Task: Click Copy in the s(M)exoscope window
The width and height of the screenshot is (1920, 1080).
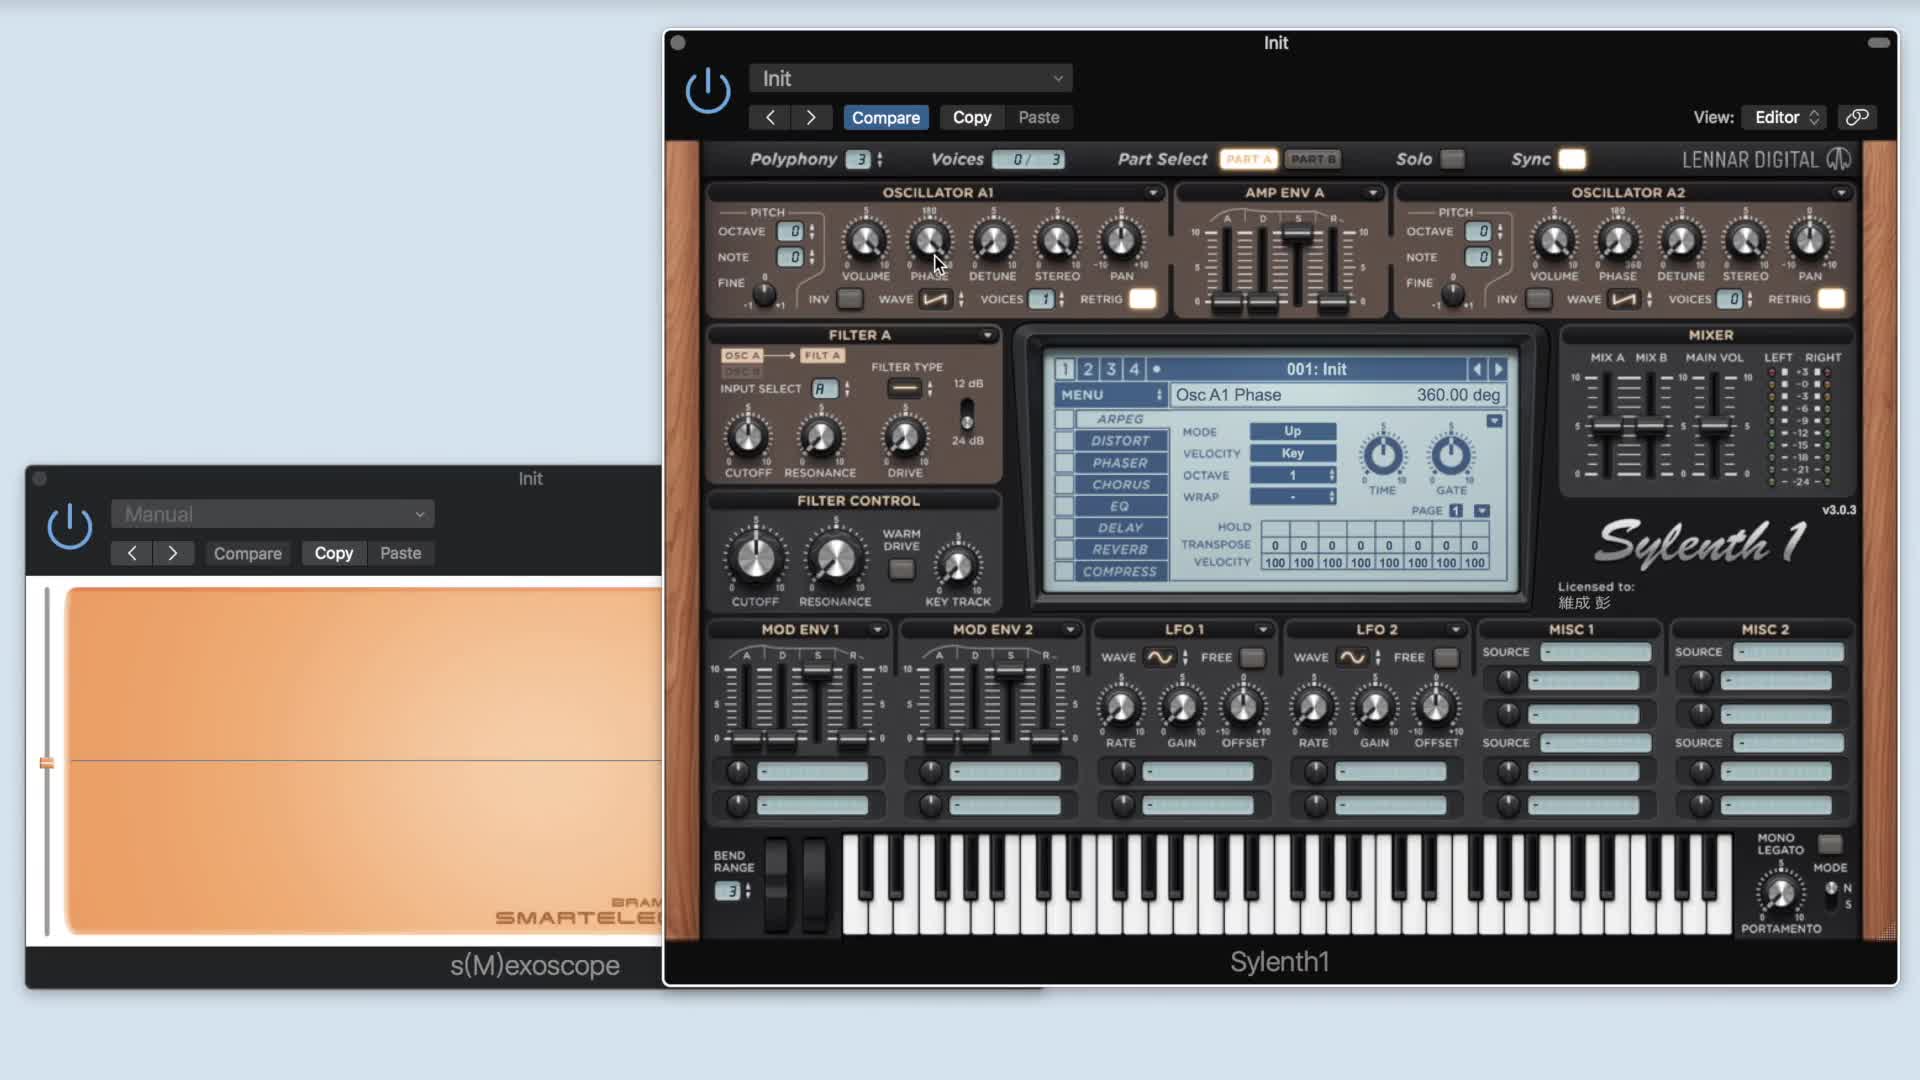Action: 333,553
